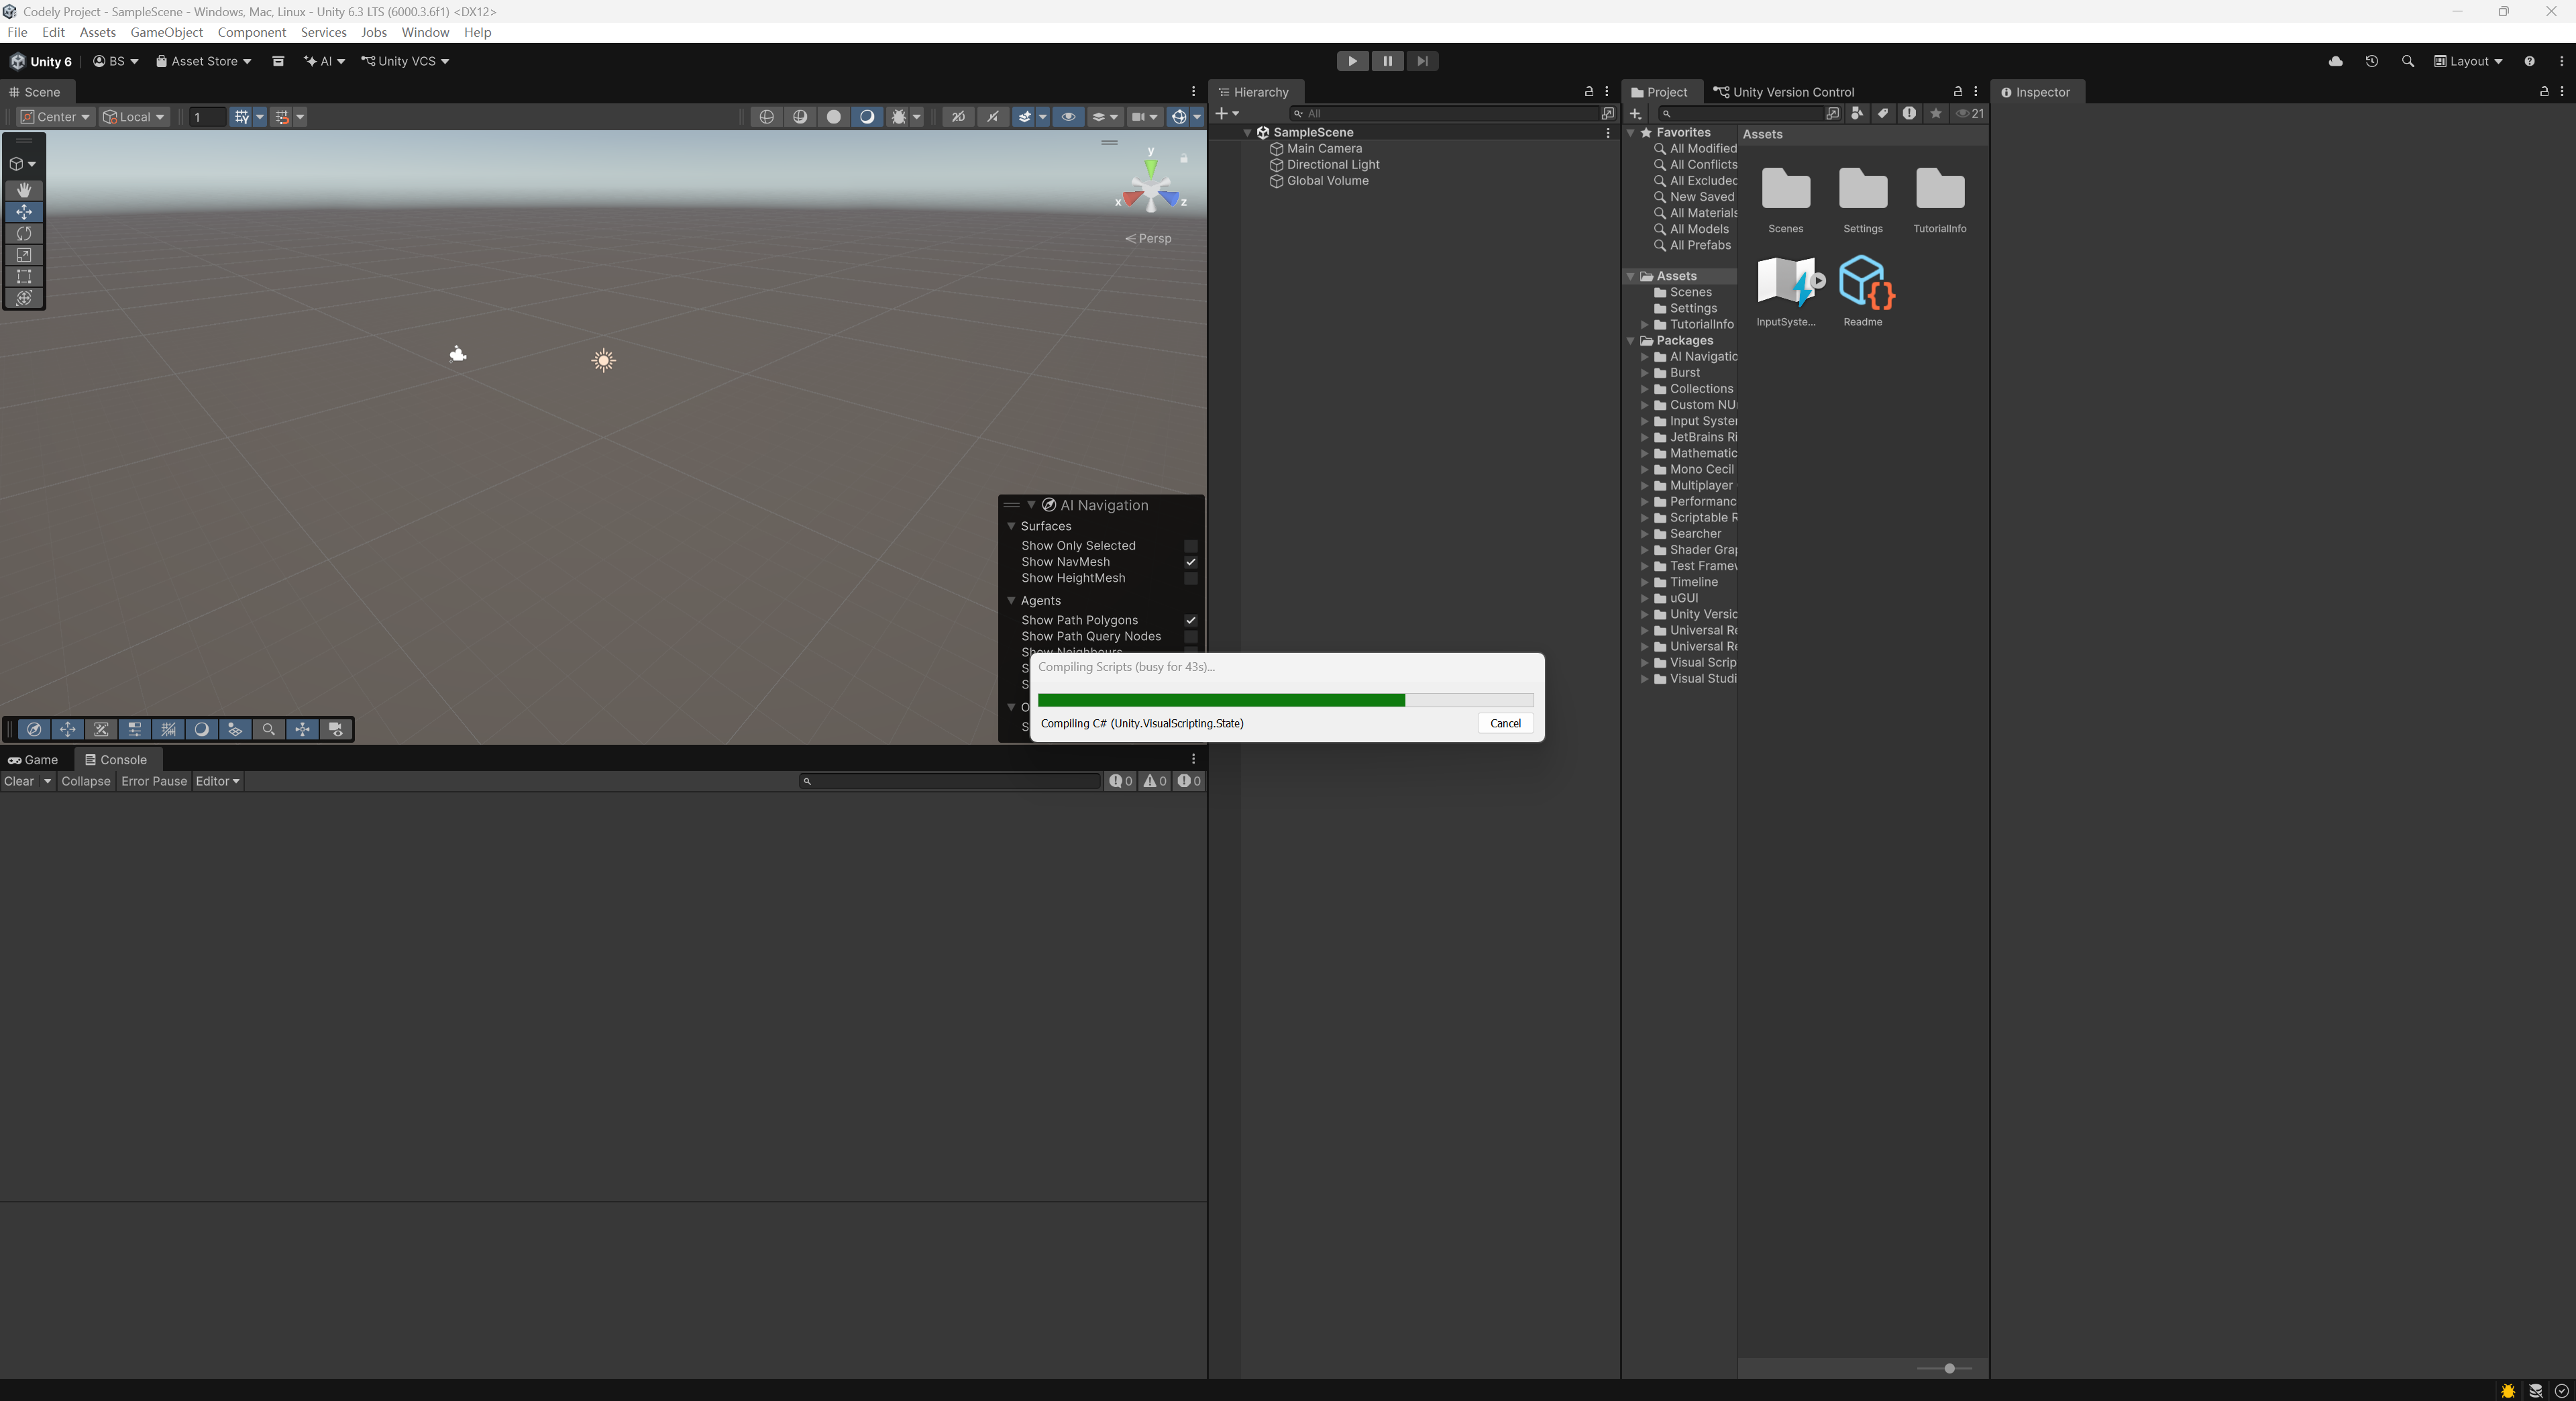Click the Unity help question mark icon

tap(2529, 61)
